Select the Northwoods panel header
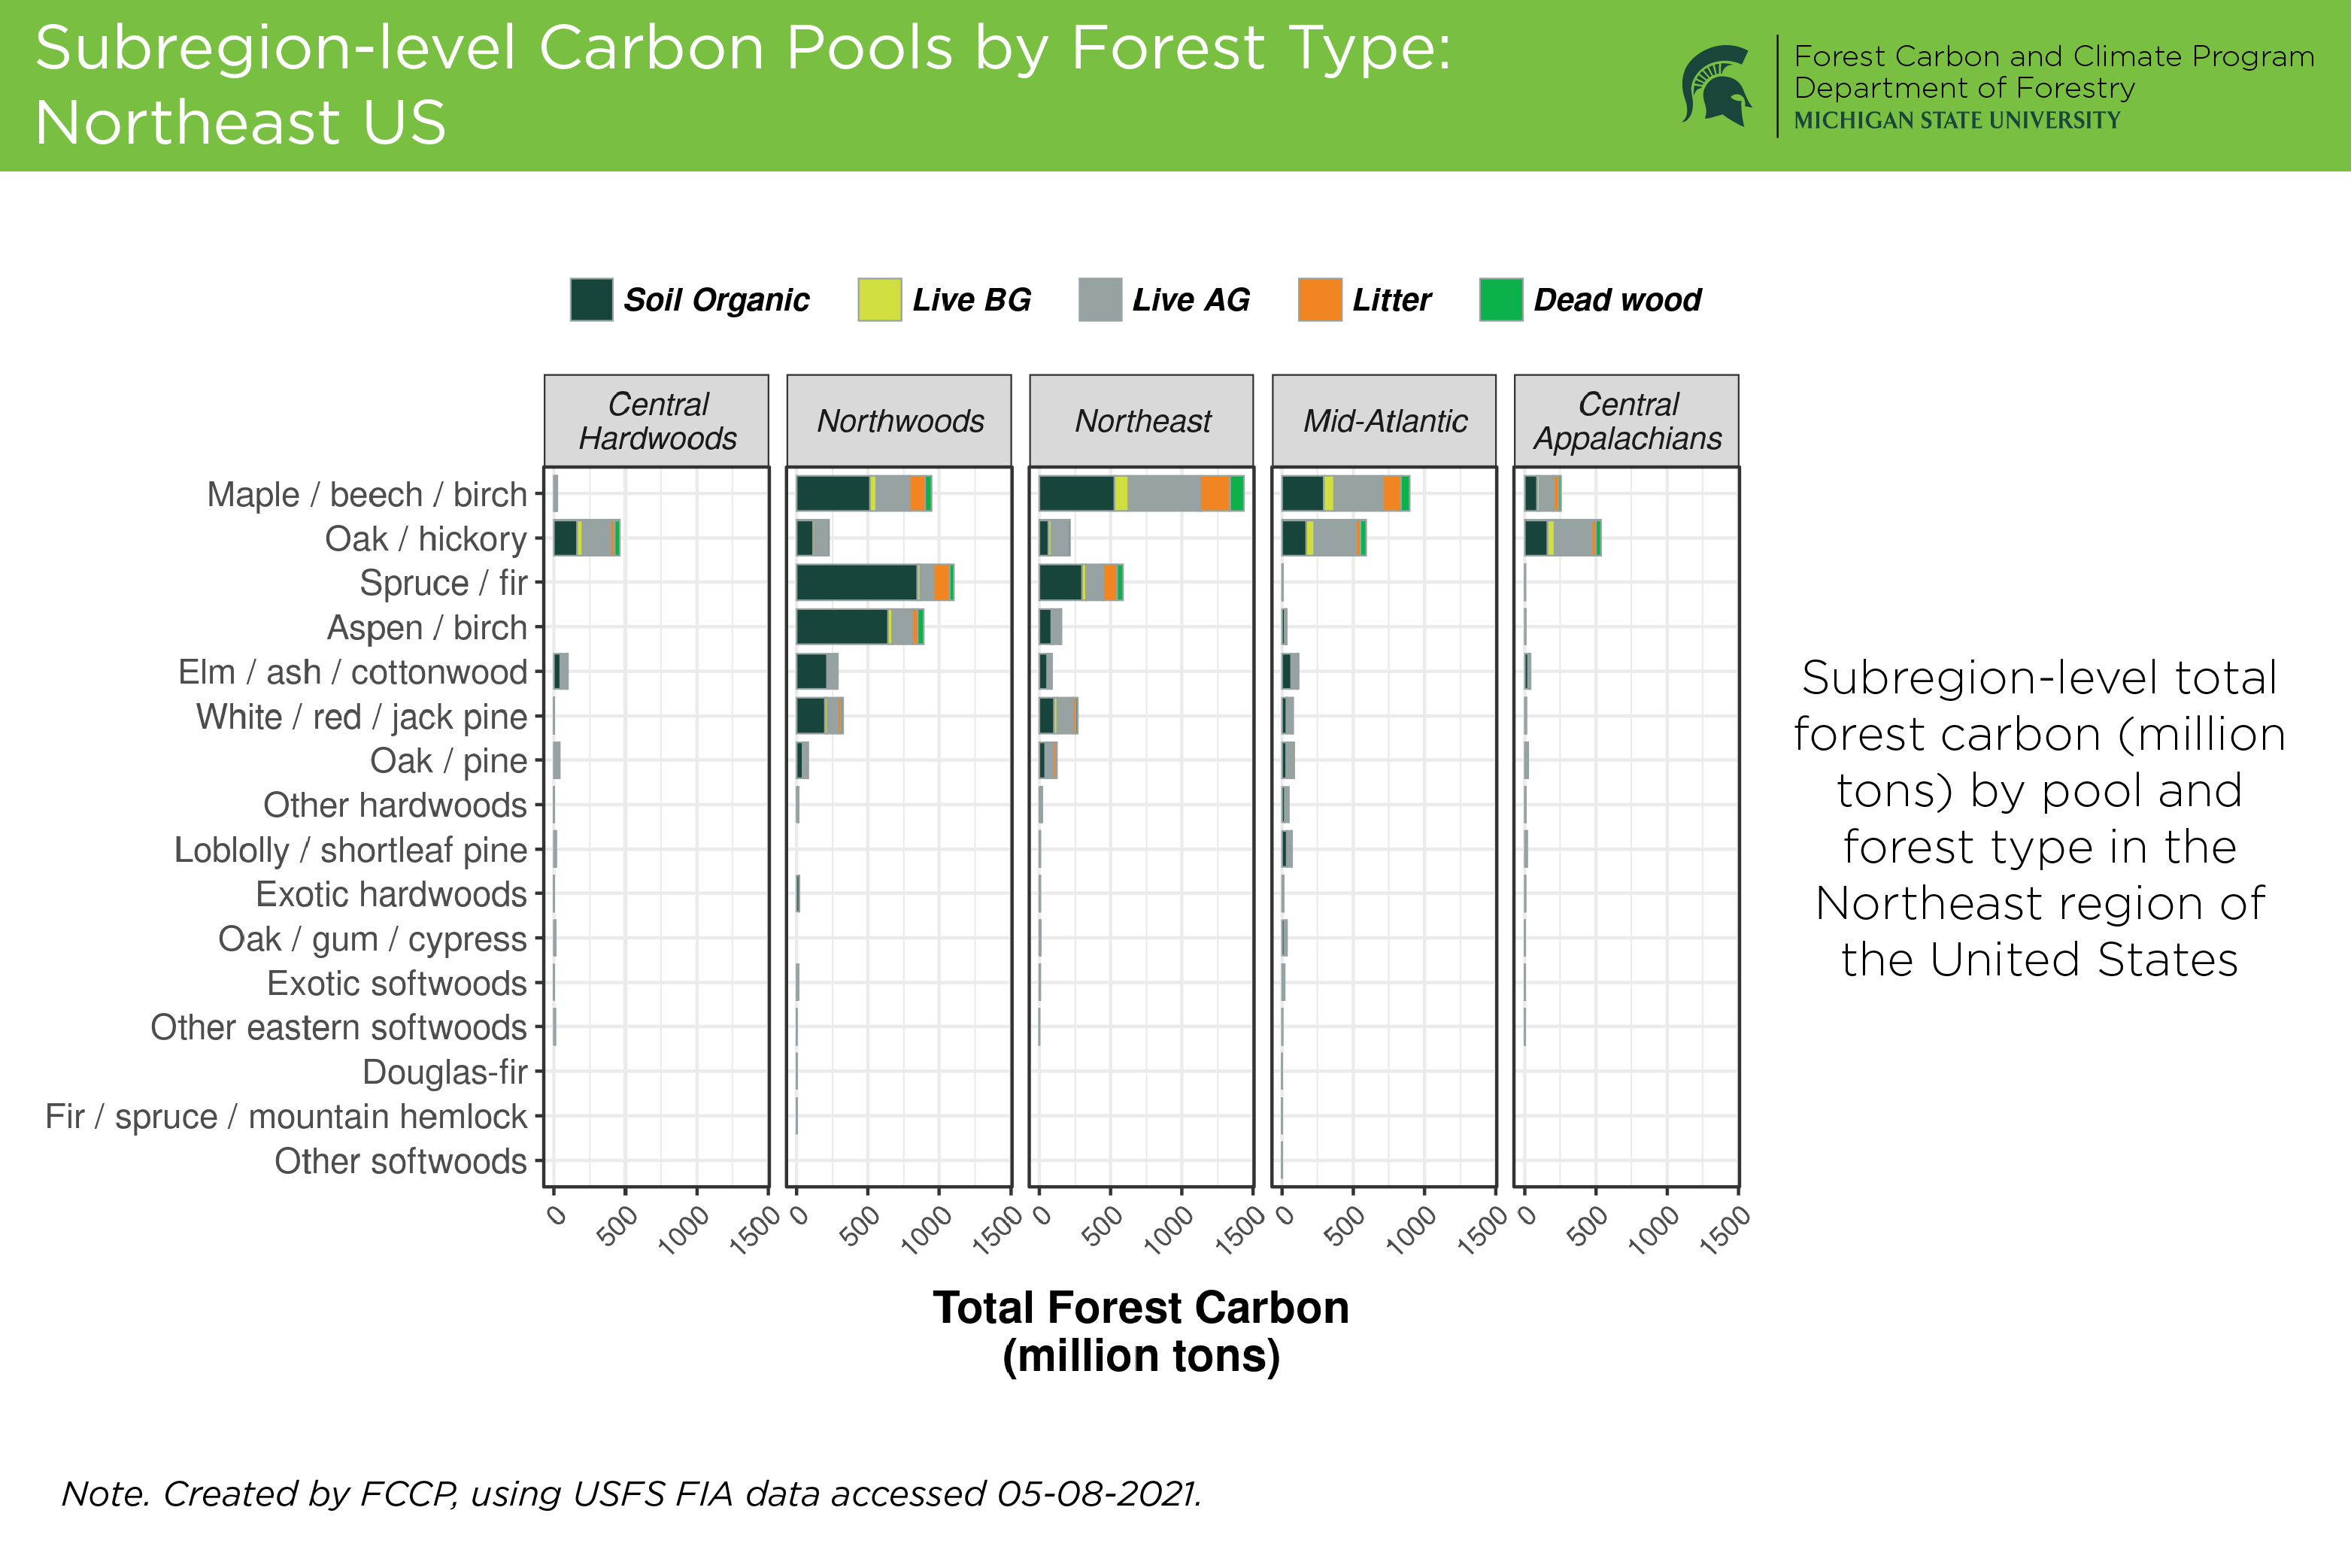Viewport: 2351px width, 1568px height. [x=899, y=421]
